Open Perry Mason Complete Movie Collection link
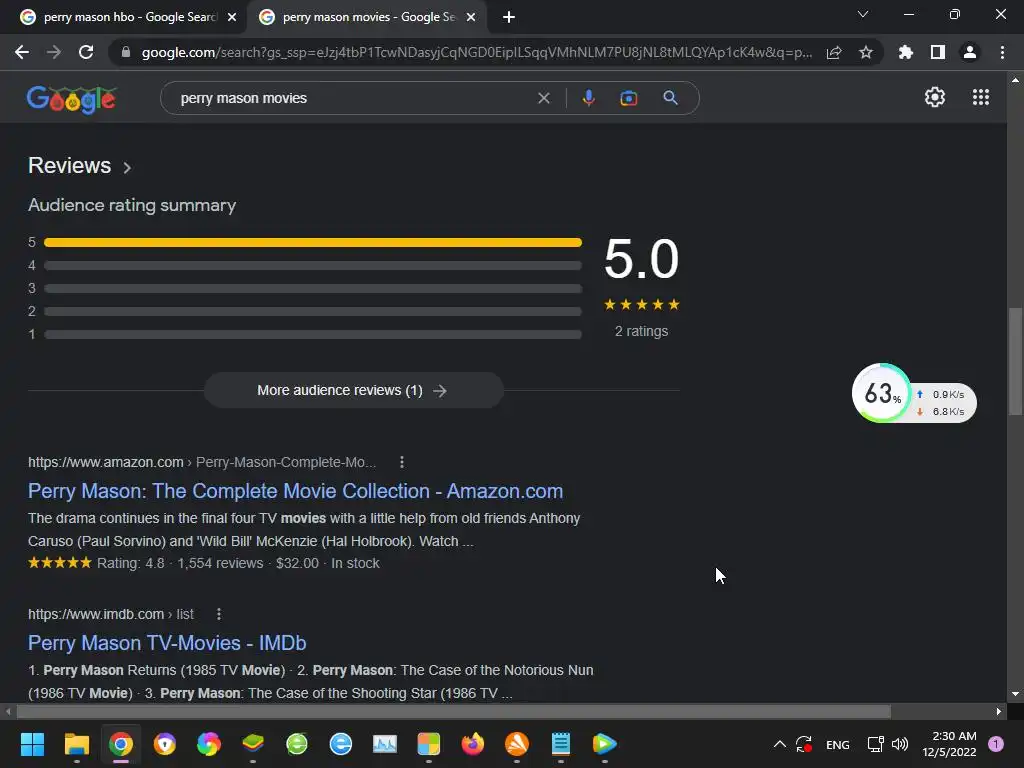The height and width of the screenshot is (768, 1024). 295,491
